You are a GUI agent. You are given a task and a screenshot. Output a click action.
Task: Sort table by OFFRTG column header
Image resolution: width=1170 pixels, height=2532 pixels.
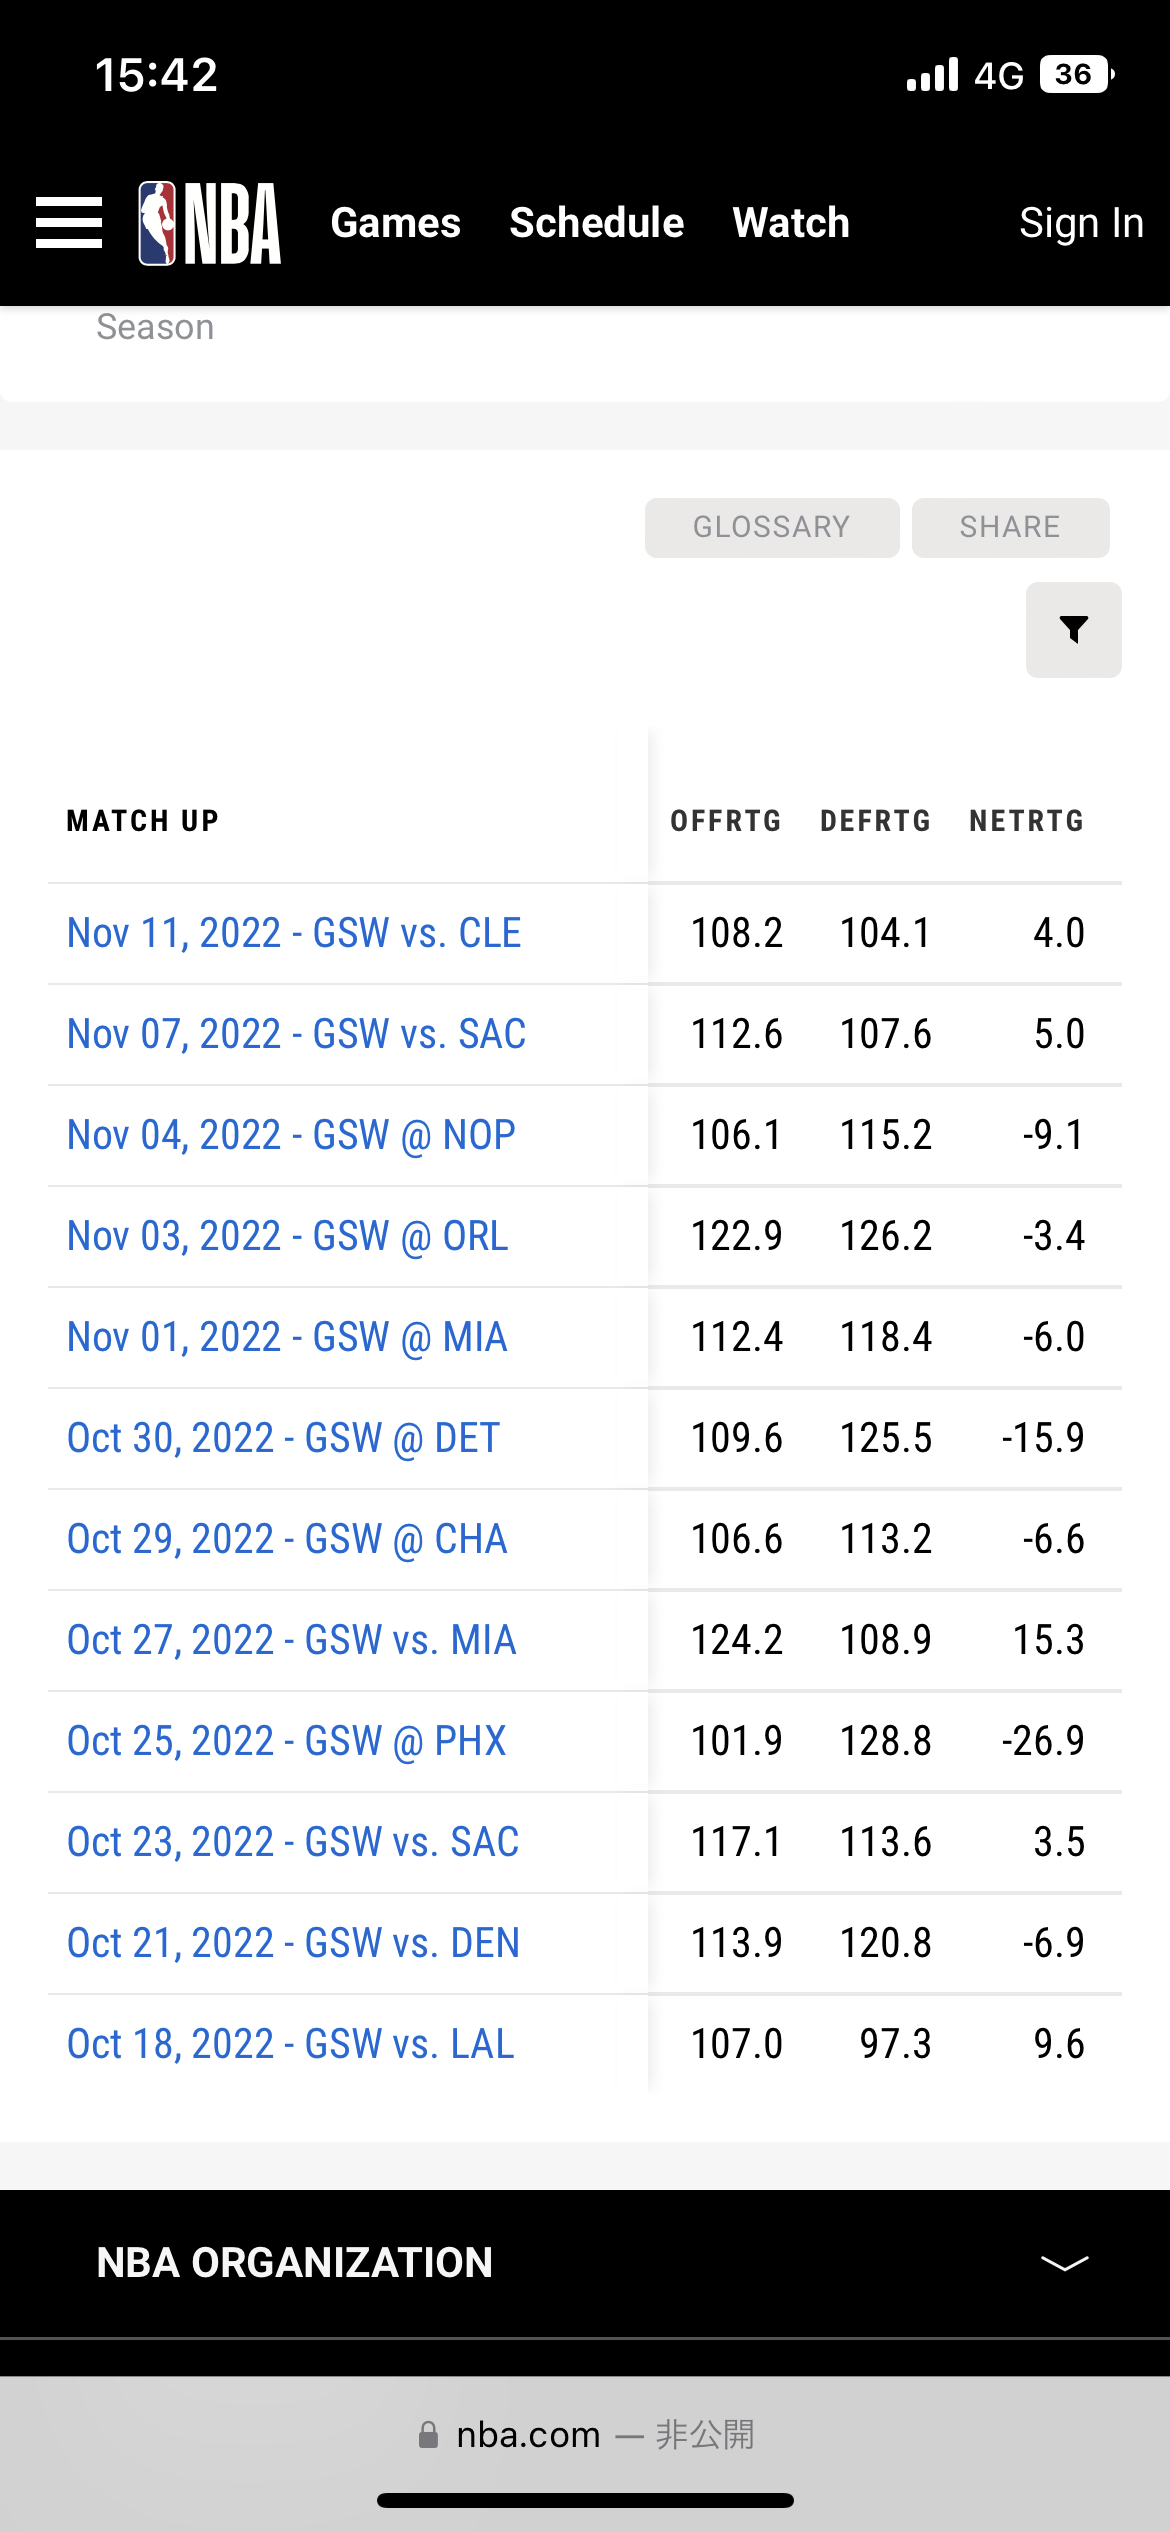(x=726, y=821)
